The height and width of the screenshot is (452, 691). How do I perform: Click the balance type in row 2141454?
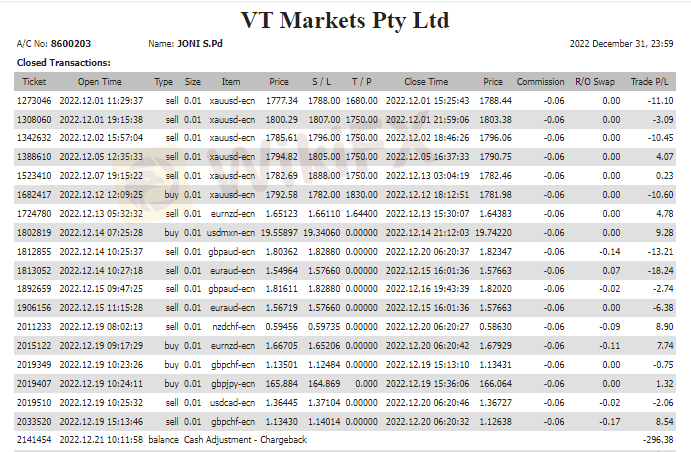click(163, 439)
